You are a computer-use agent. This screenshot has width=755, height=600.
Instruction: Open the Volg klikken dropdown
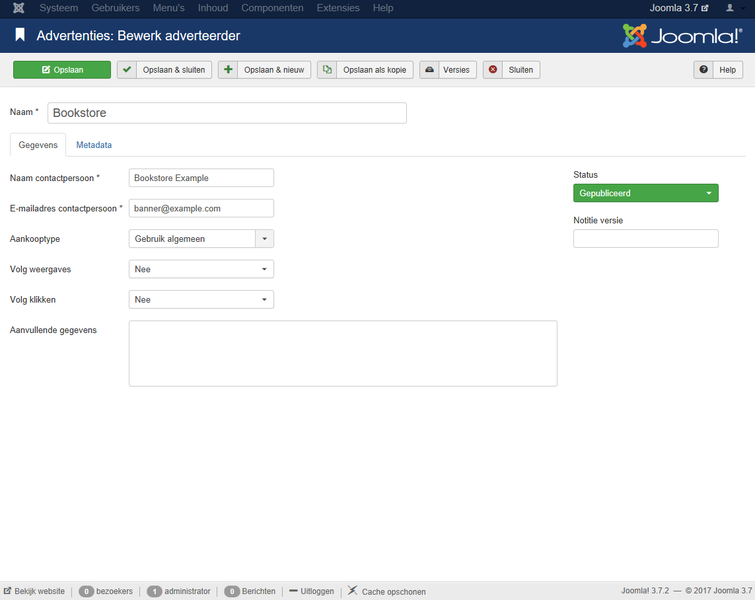tap(201, 300)
